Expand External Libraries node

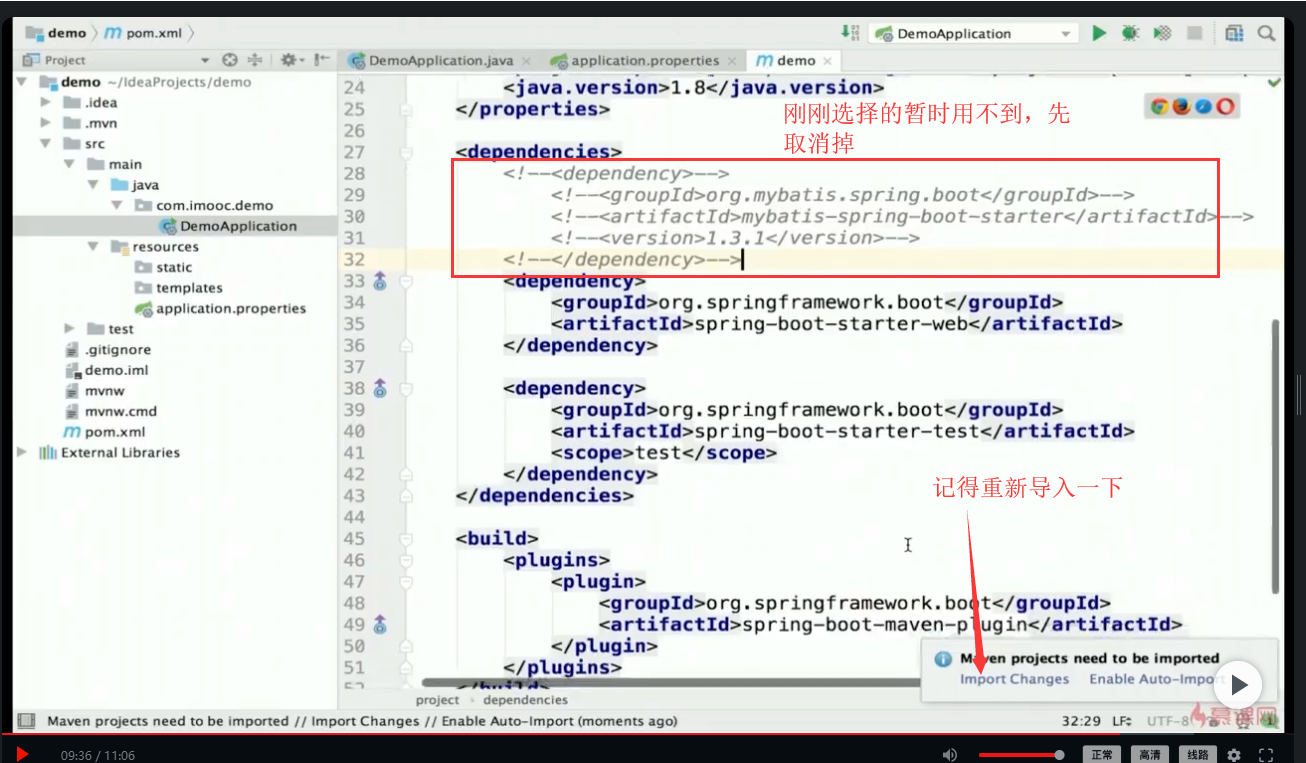pyautogui.click(x=23, y=452)
